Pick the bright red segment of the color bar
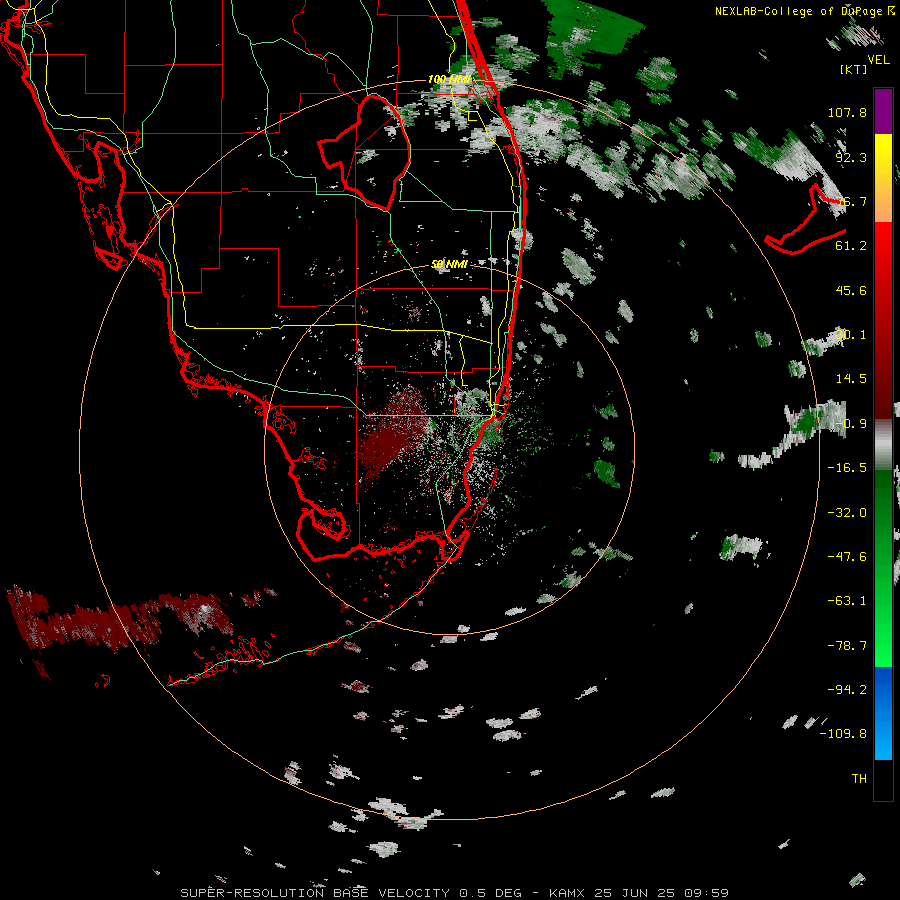900x900 pixels. (x=883, y=253)
